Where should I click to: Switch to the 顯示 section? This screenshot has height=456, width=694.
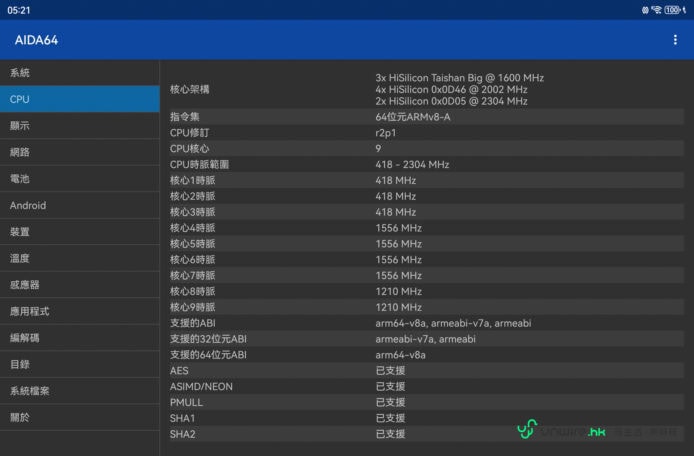coord(80,126)
